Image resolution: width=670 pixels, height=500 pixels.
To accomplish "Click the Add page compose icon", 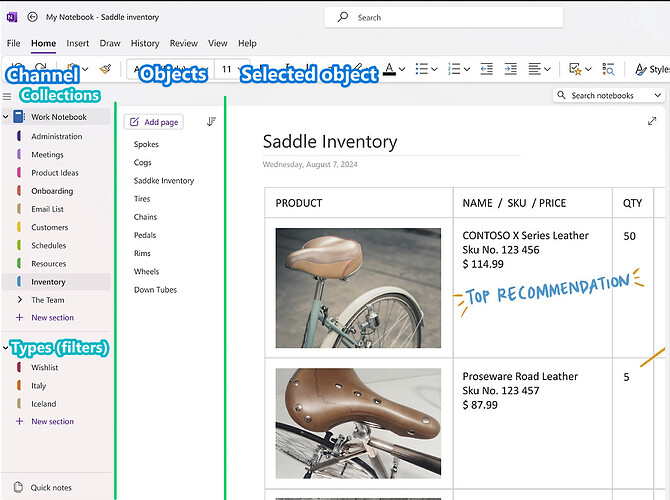I will coord(134,122).
